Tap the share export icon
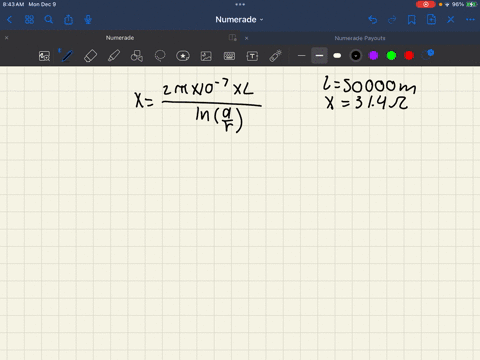Image resolution: width=480 pixels, height=360 pixels. (68, 20)
